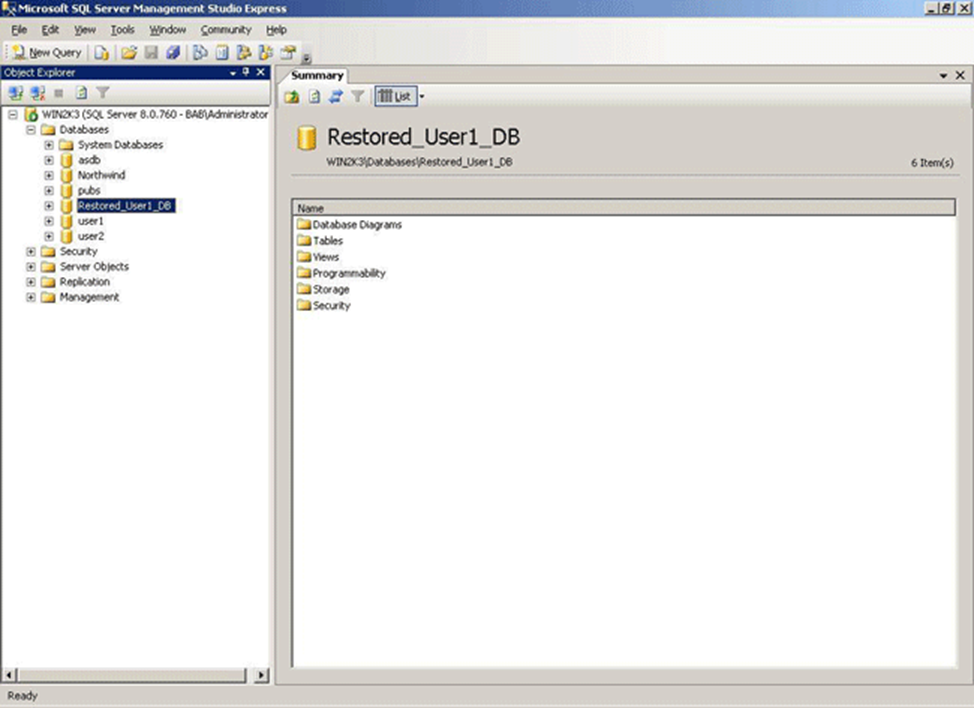This screenshot has width=974, height=708.
Task: Click the Database Engine Query icon
Action: [x=101, y=53]
